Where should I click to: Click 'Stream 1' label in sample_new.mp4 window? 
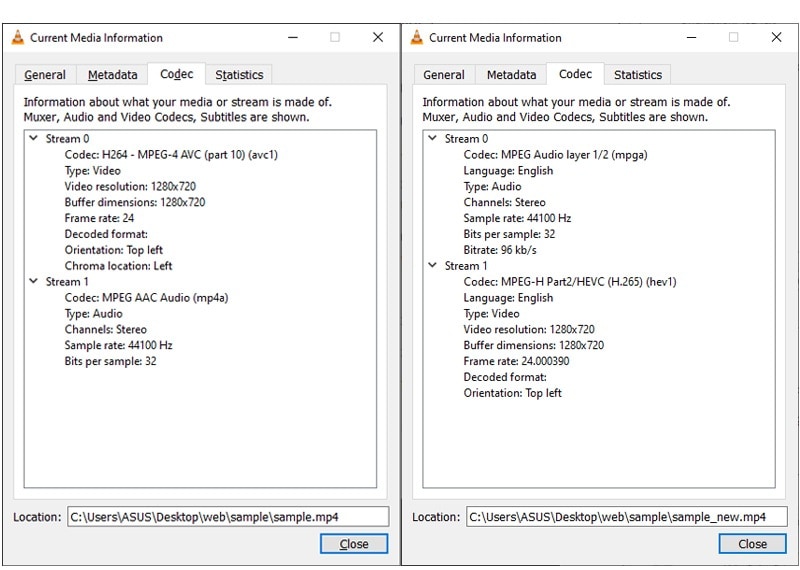tap(466, 265)
